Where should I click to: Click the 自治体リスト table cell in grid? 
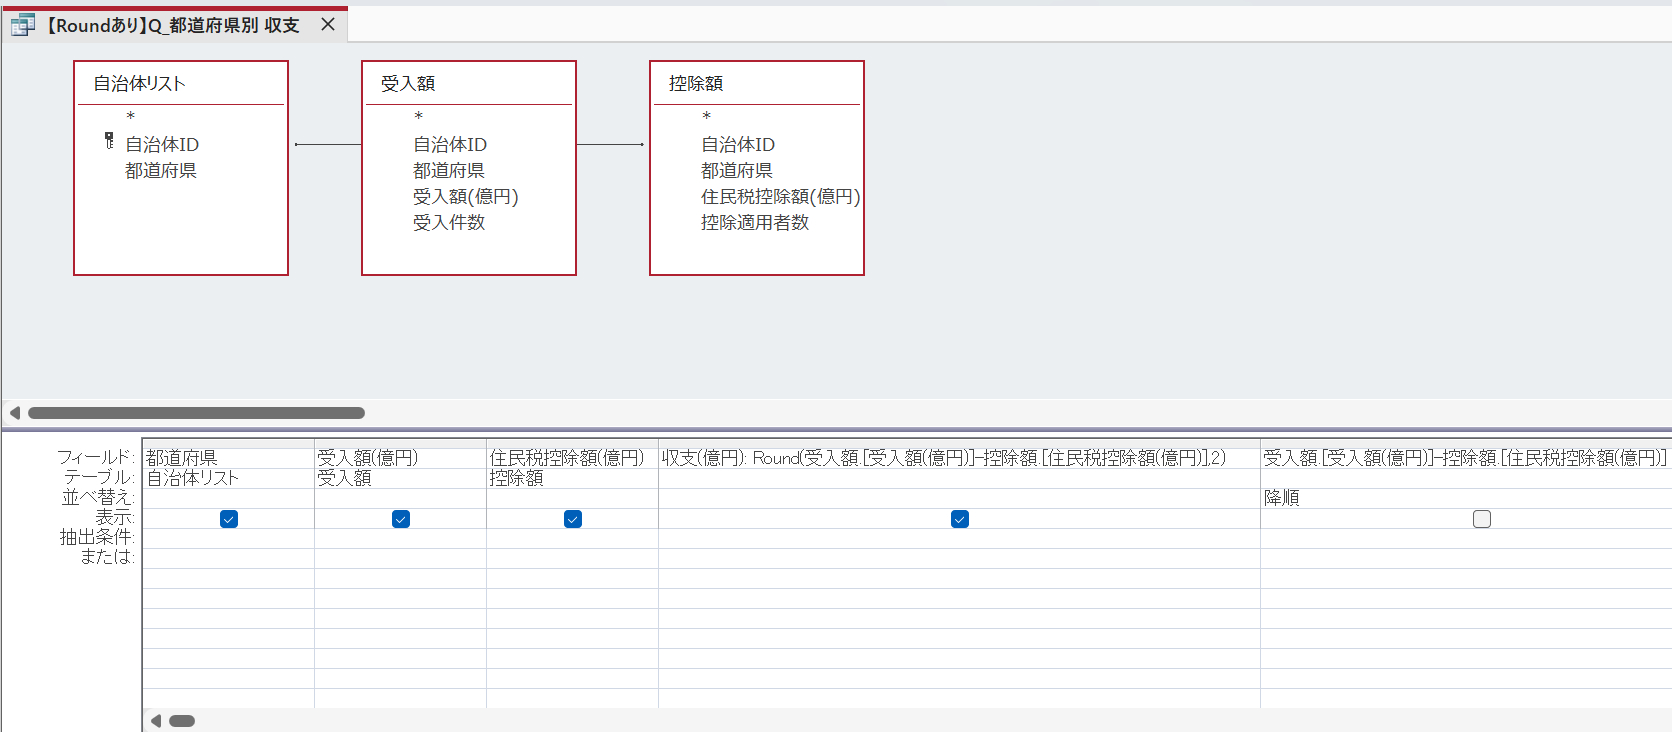pos(229,478)
